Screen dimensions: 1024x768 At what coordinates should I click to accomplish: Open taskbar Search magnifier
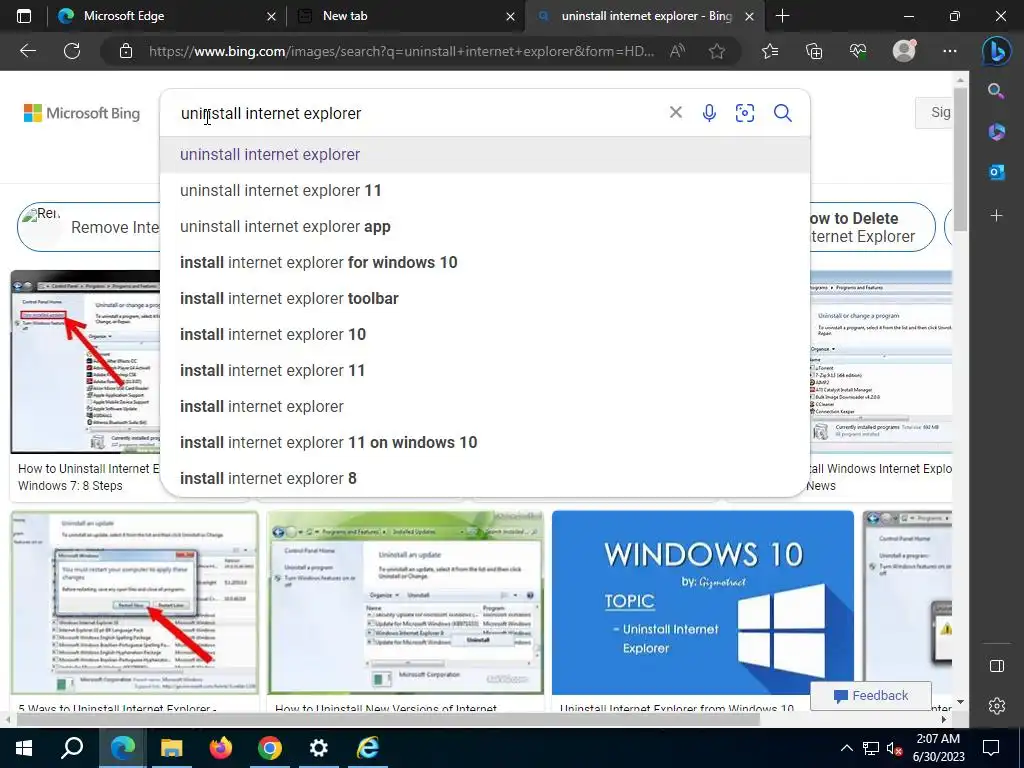point(72,748)
